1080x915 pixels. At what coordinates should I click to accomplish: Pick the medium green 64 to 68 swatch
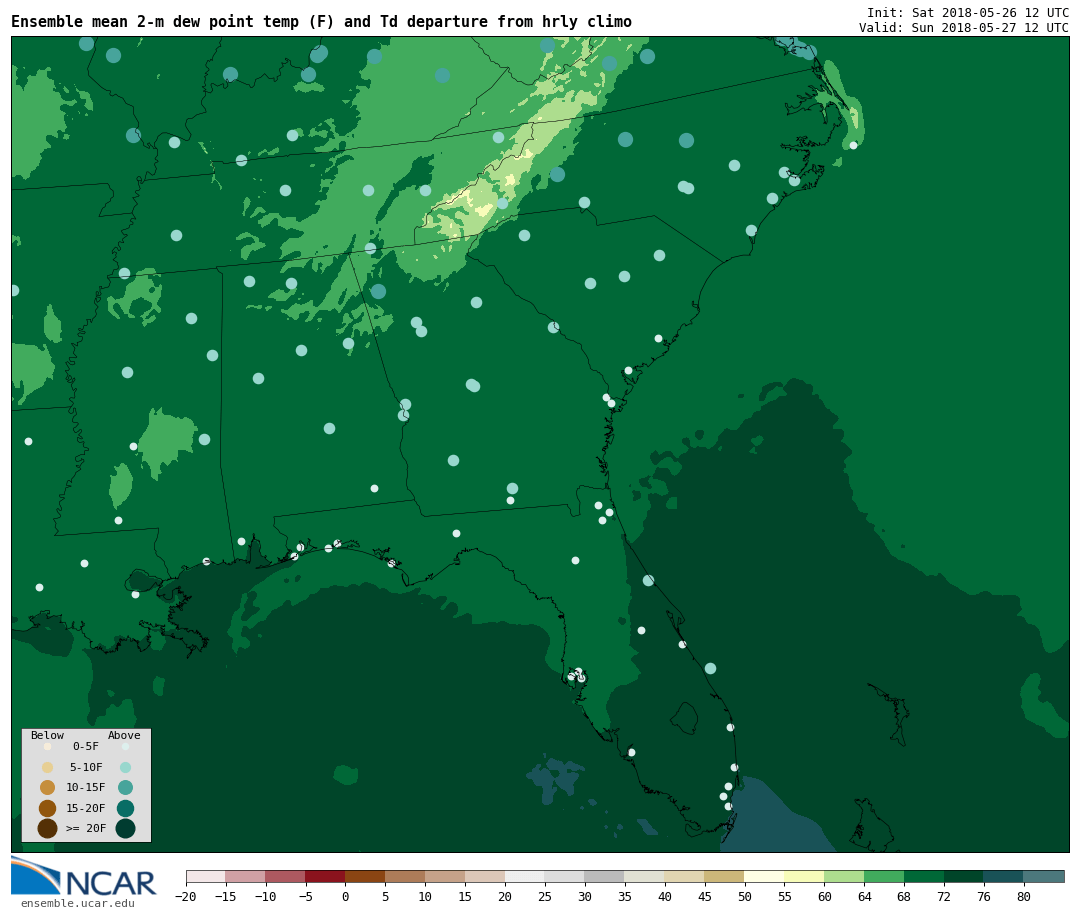(885, 876)
